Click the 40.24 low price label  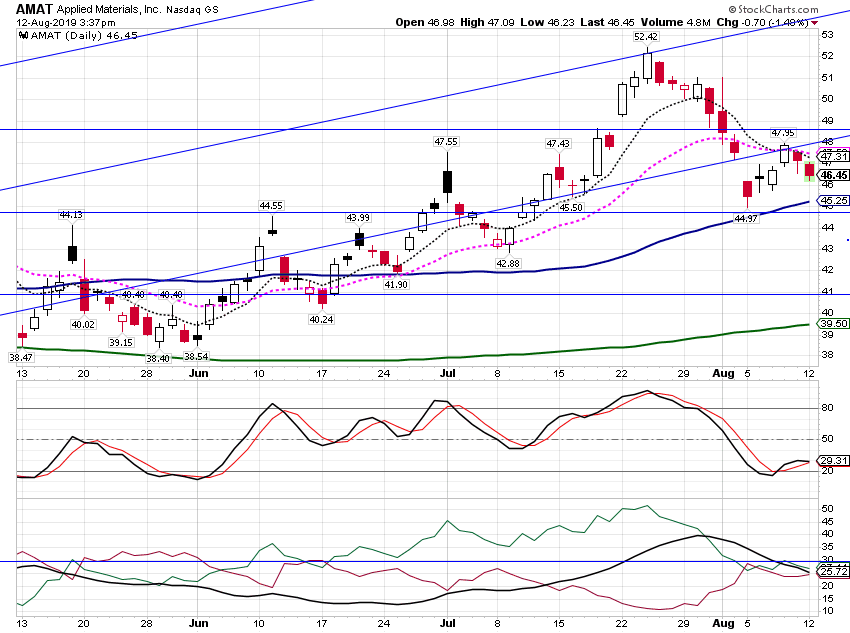tap(321, 320)
